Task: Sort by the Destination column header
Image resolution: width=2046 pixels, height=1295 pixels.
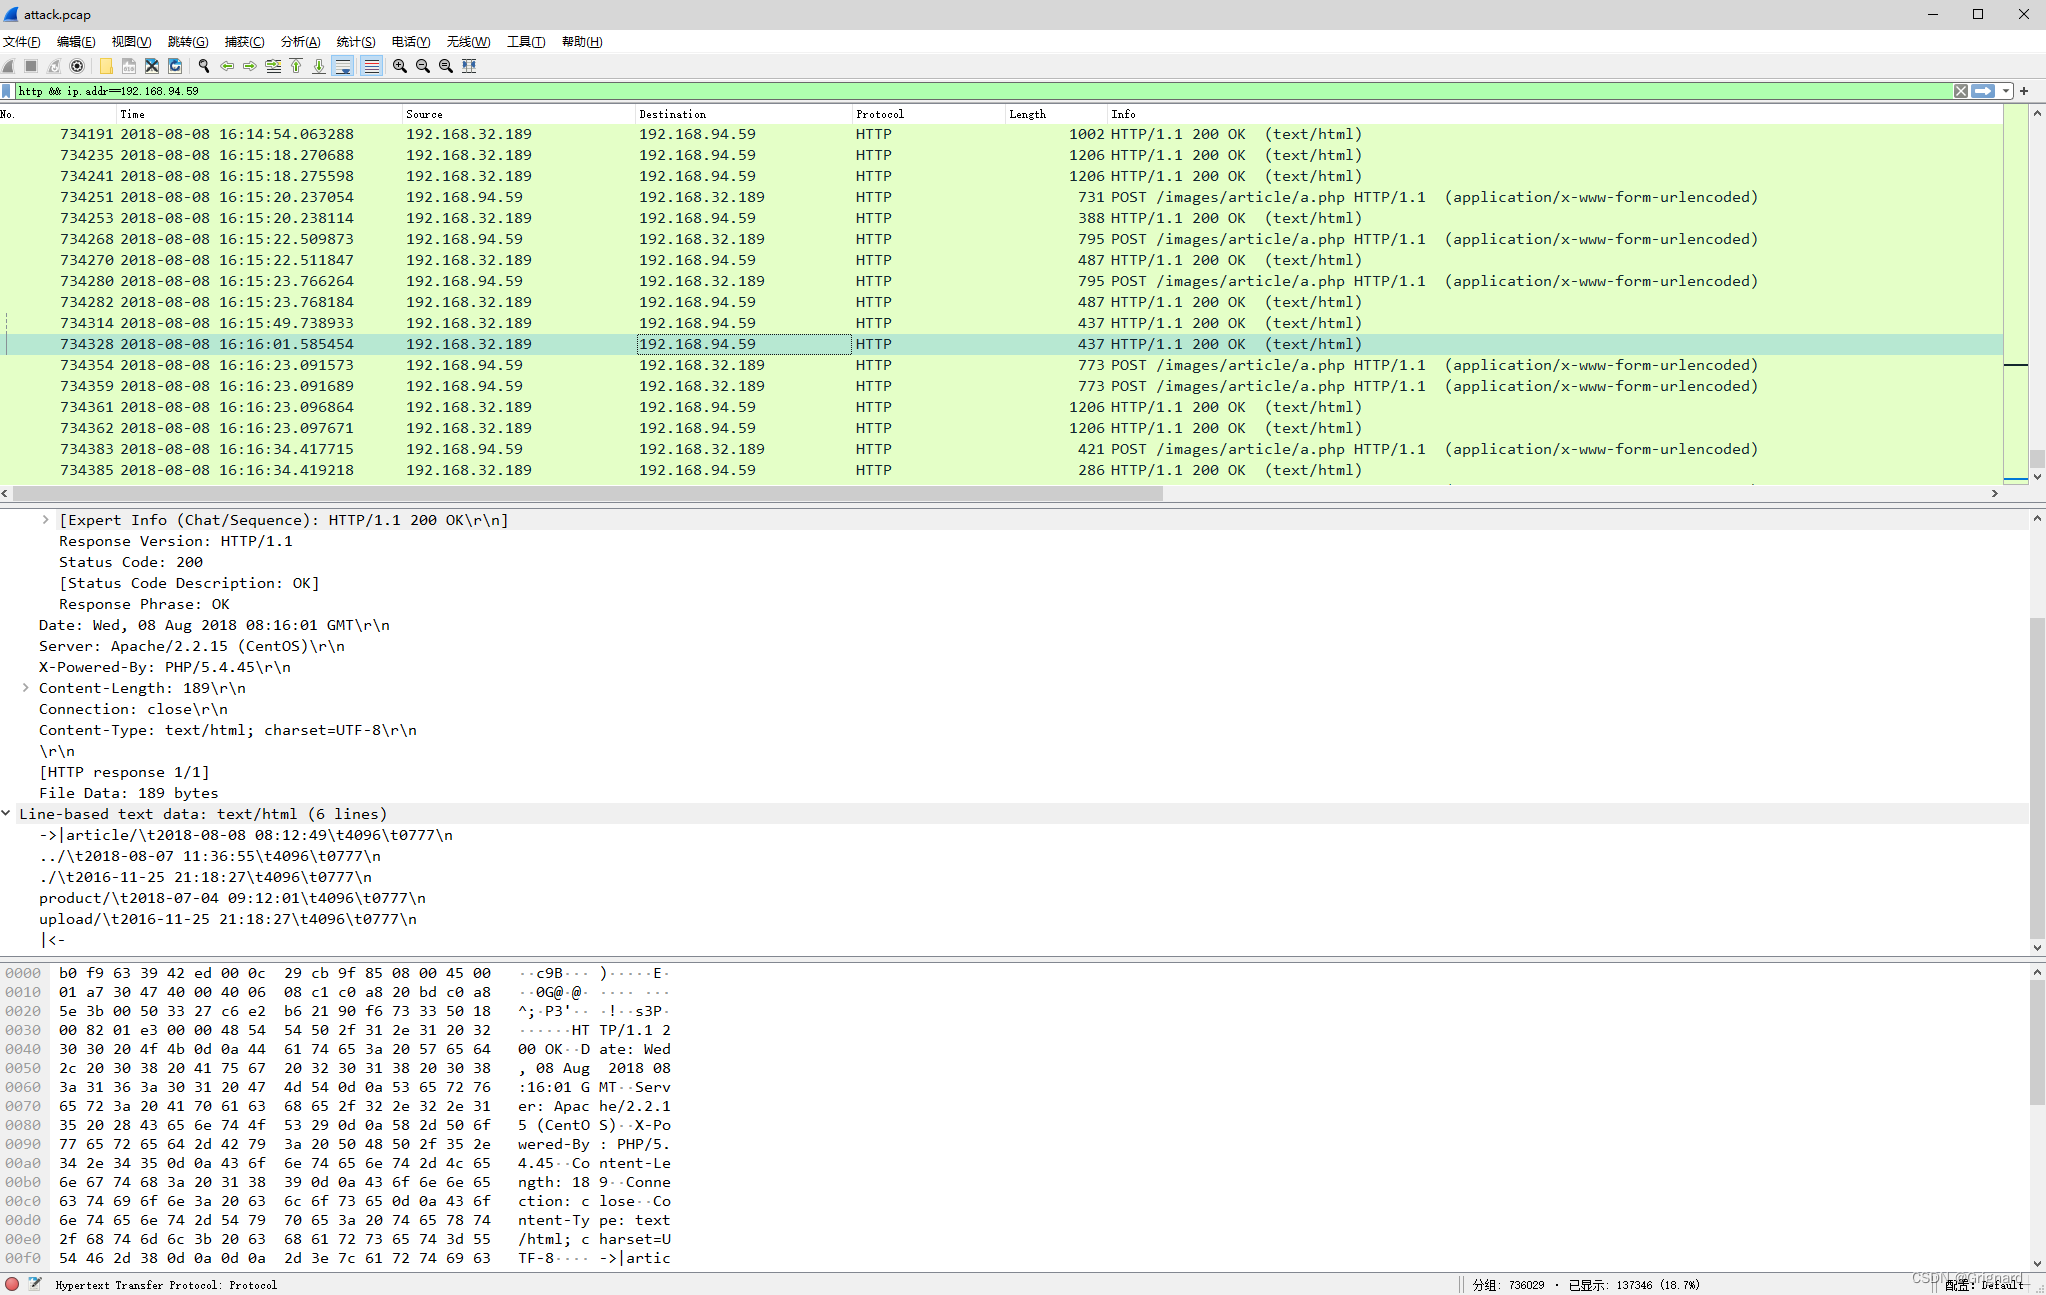Action: click(x=743, y=114)
